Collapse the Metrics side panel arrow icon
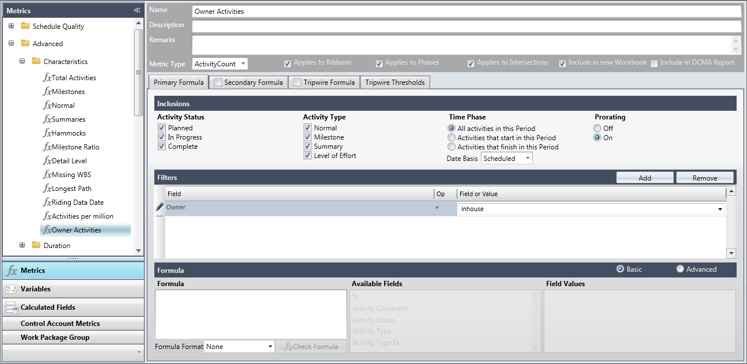The height and width of the screenshot is (364, 747). click(x=137, y=10)
